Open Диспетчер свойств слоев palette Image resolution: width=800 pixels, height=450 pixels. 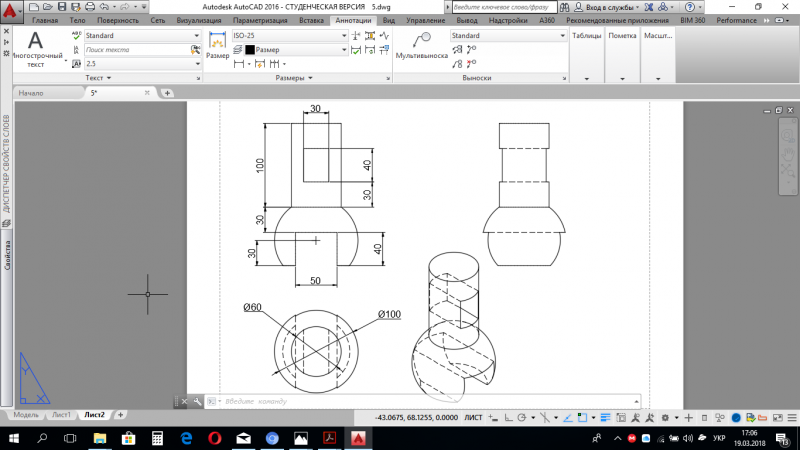pyautogui.click(x=7, y=163)
